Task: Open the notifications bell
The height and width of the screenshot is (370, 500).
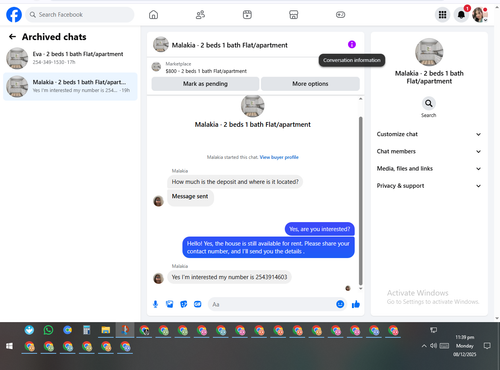Action: coord(461,15)
